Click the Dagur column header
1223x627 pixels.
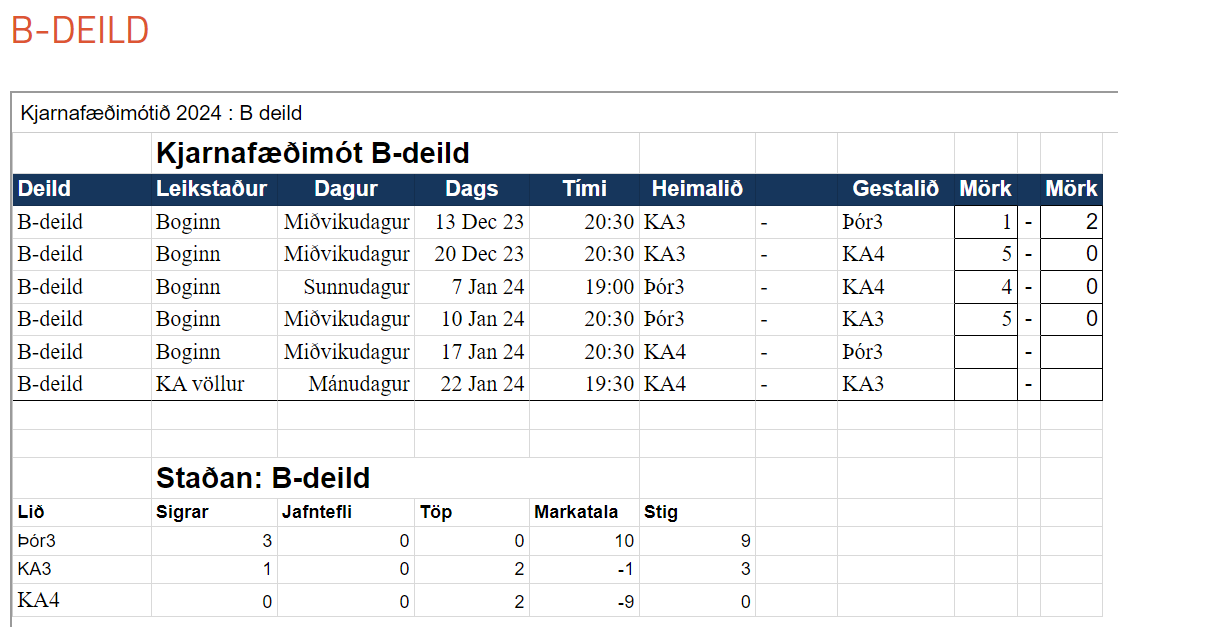point(346,189)
